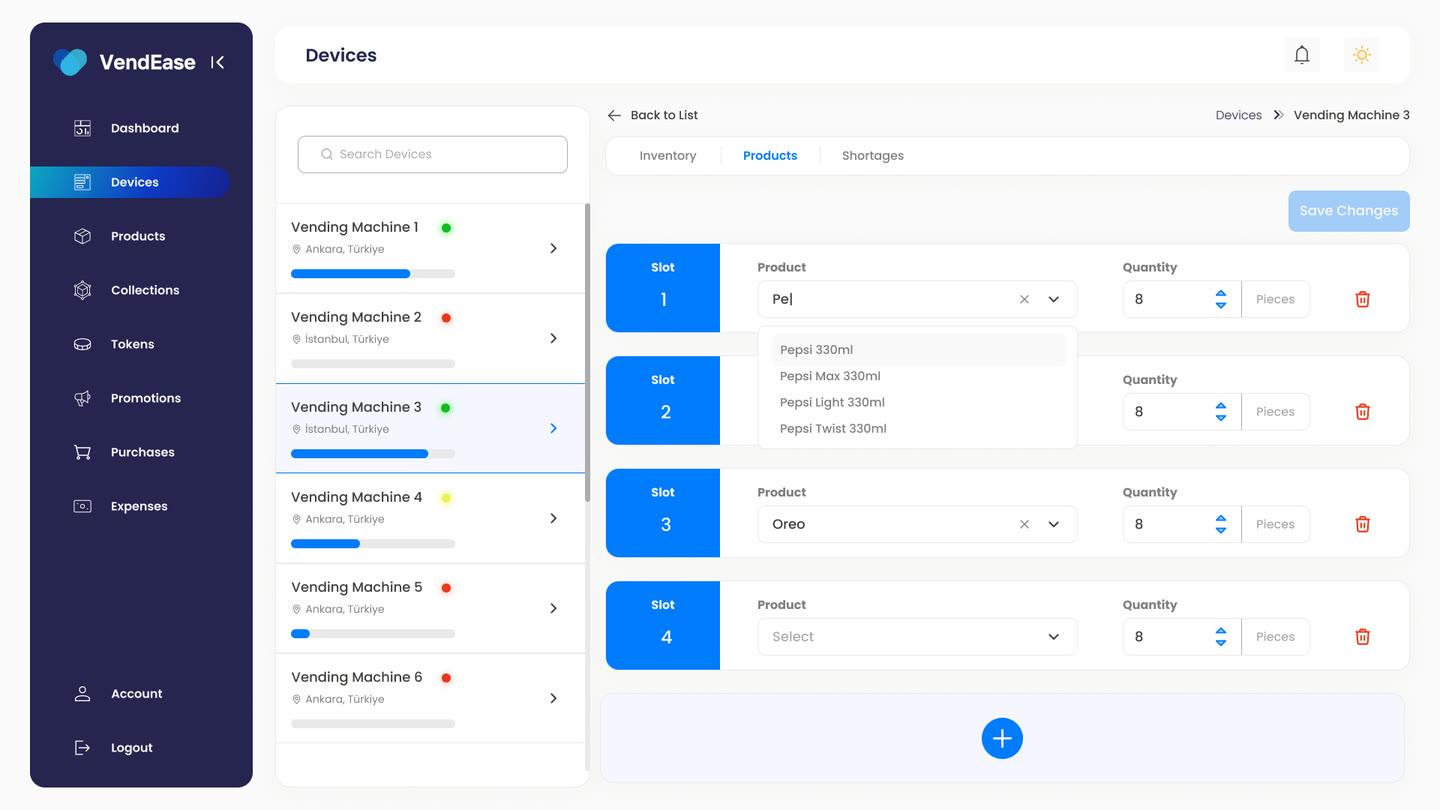Focus the Search Devices field
This screenshot has width=1440, height=810.
433,154
